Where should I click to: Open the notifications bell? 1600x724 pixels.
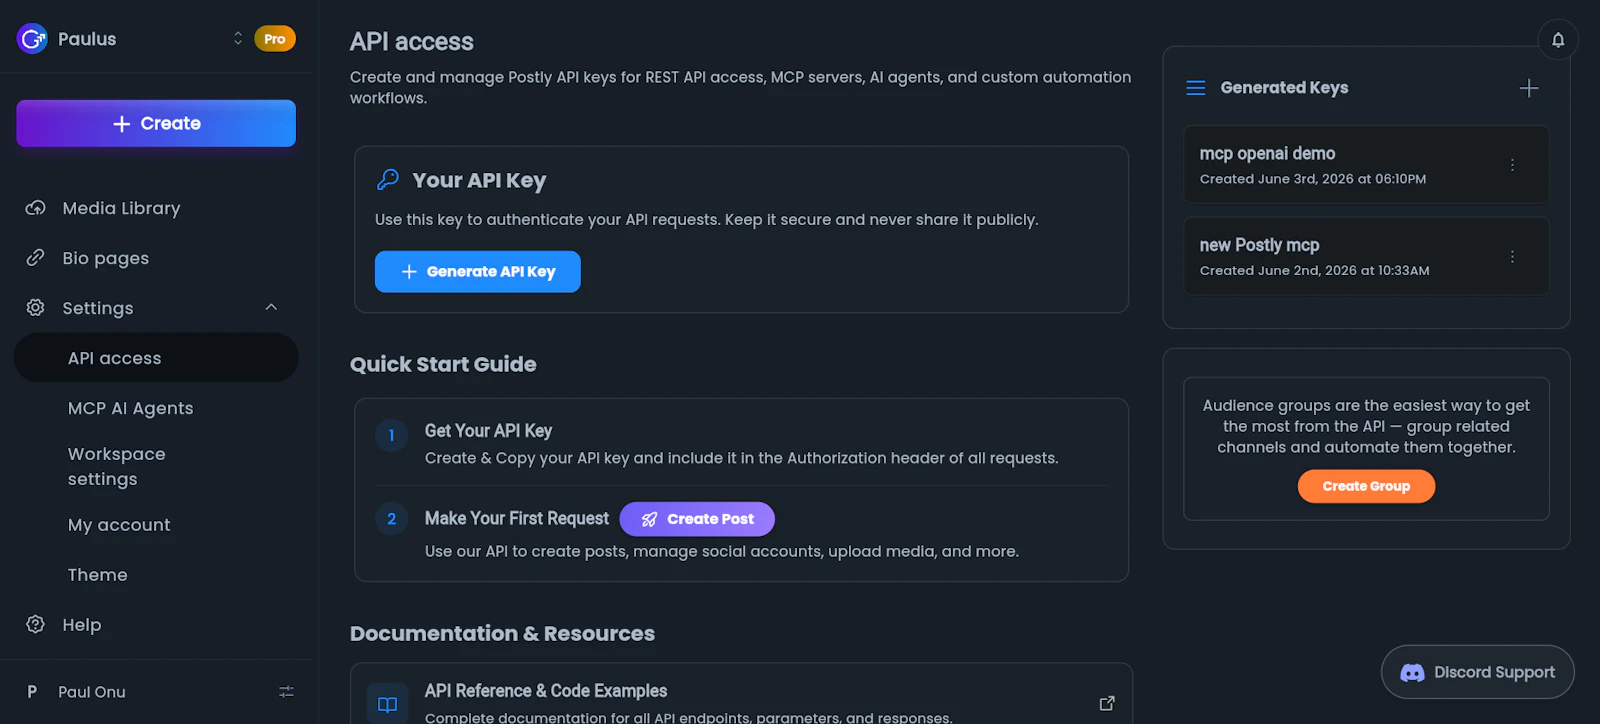(1558, 40)
